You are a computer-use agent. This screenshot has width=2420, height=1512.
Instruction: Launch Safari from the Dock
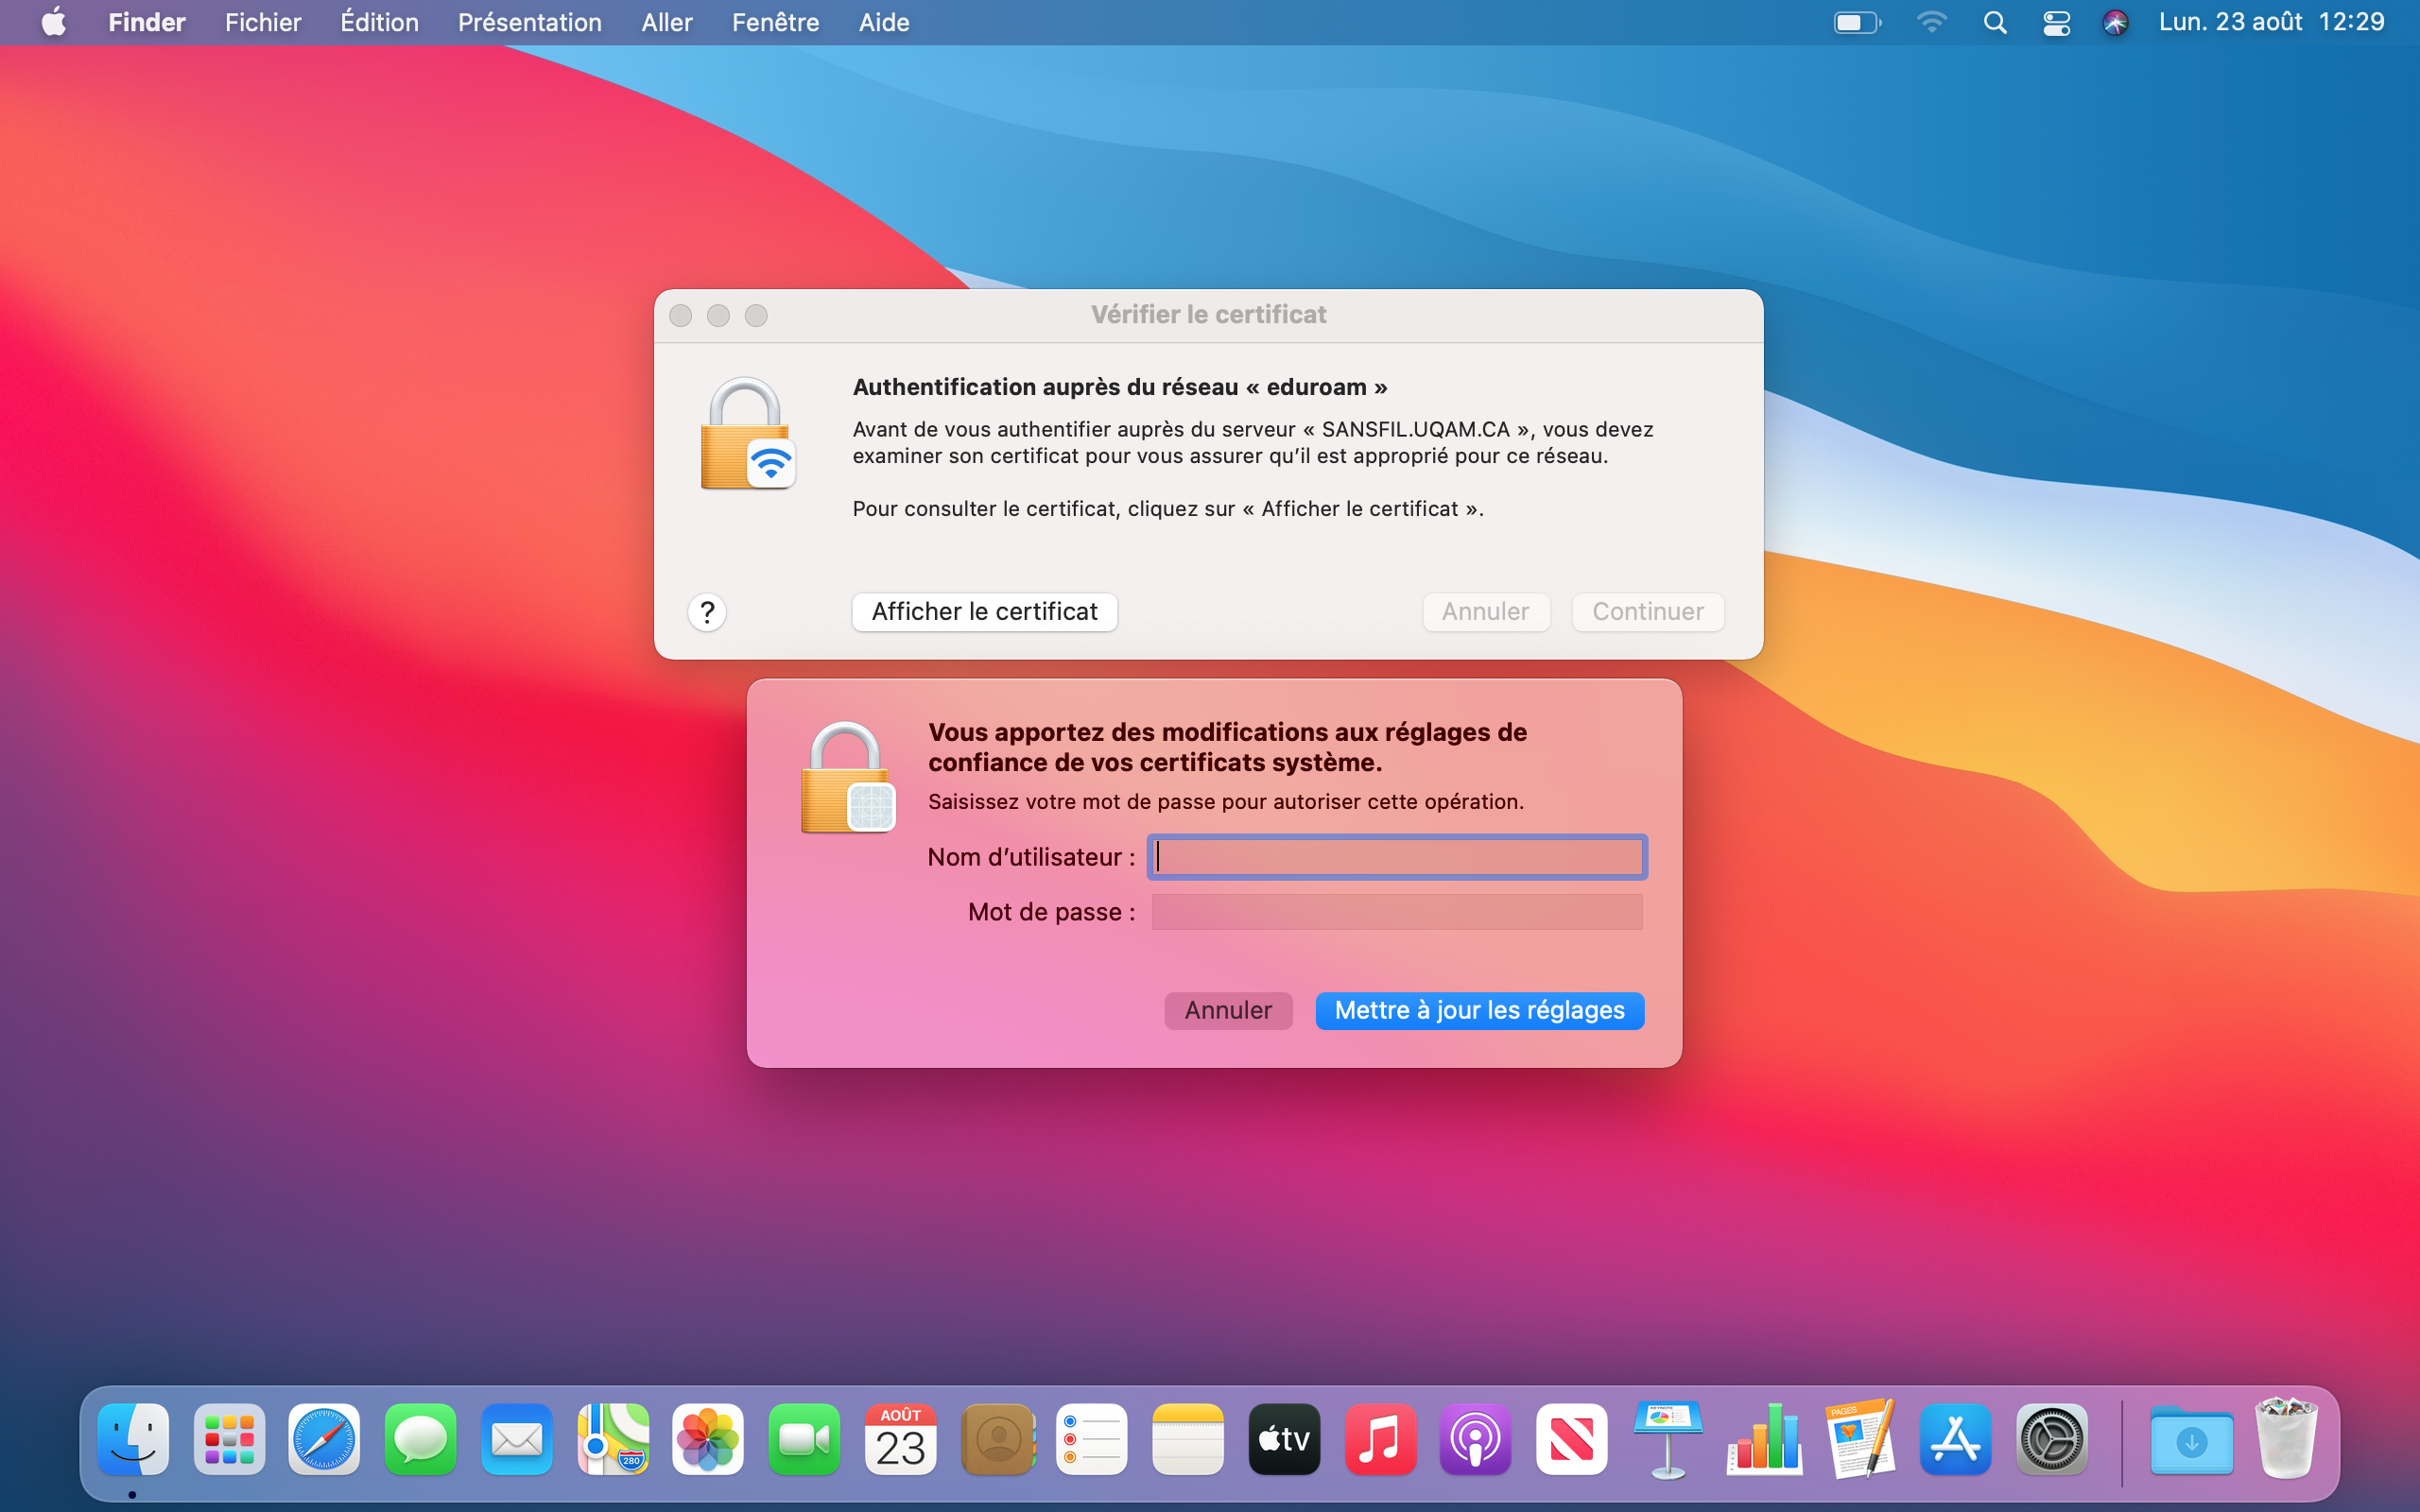point(324,1440)
